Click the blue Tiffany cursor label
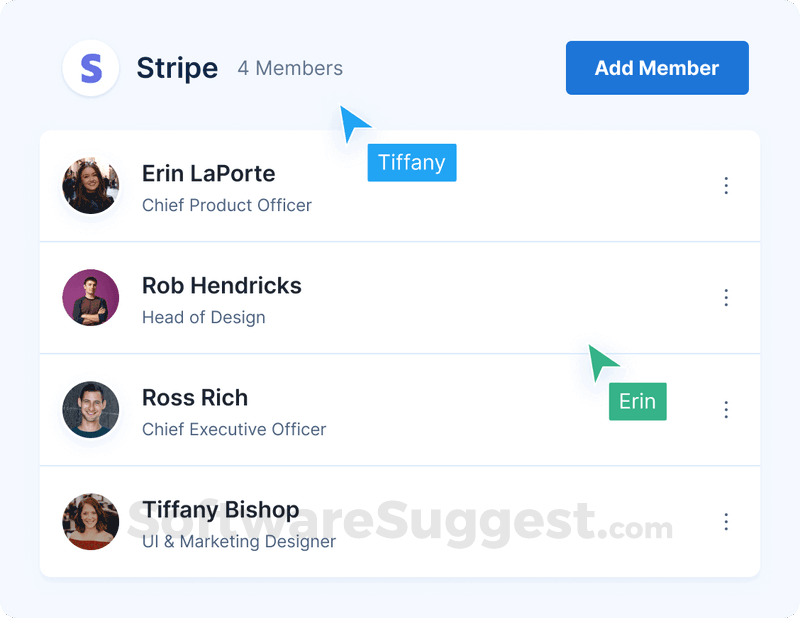This screenshot has width=800, height=618. pyautogui.click(x=411, y=163)
